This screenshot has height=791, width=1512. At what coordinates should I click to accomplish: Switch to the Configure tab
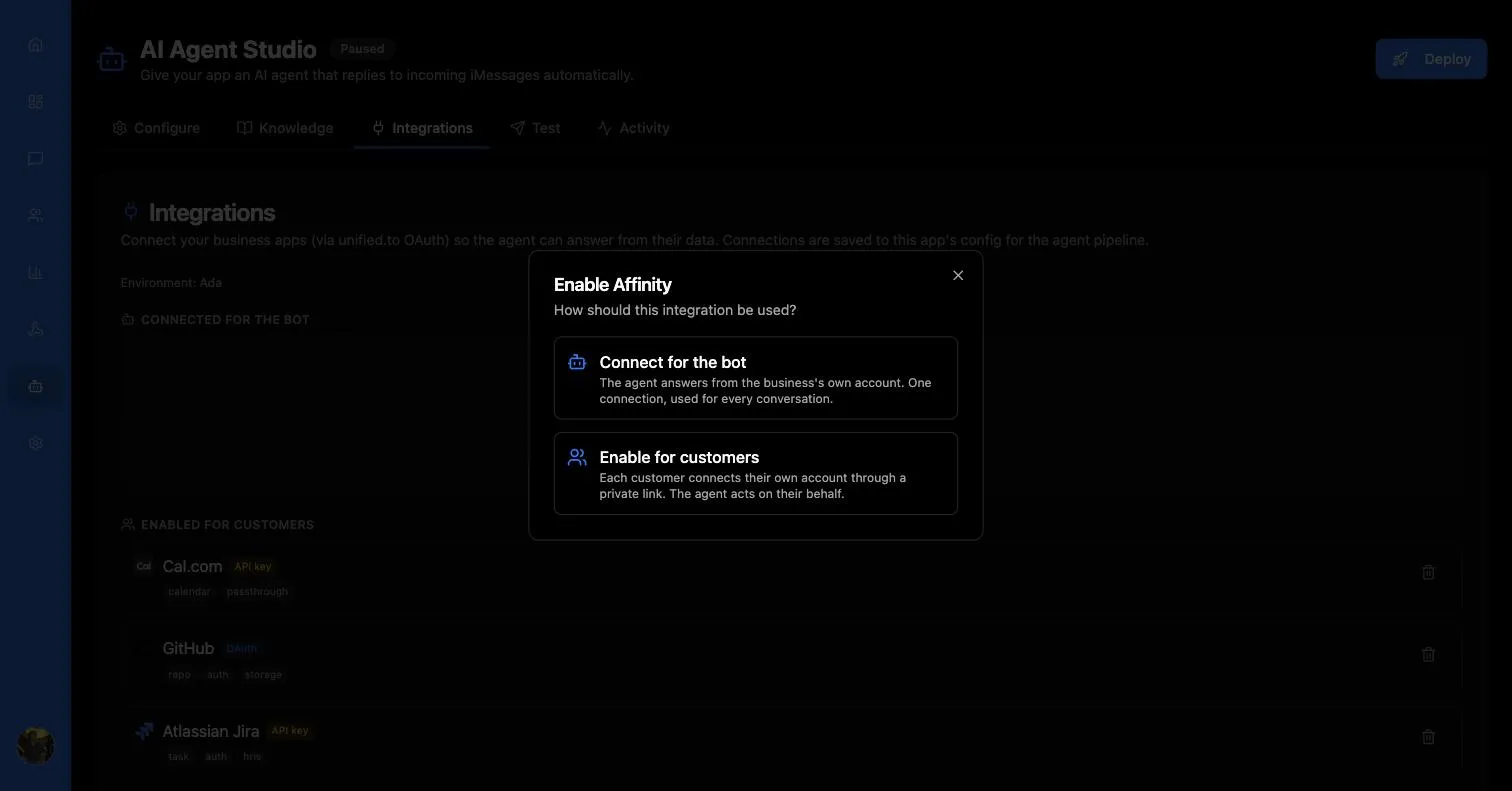click(x=156, y=128)
